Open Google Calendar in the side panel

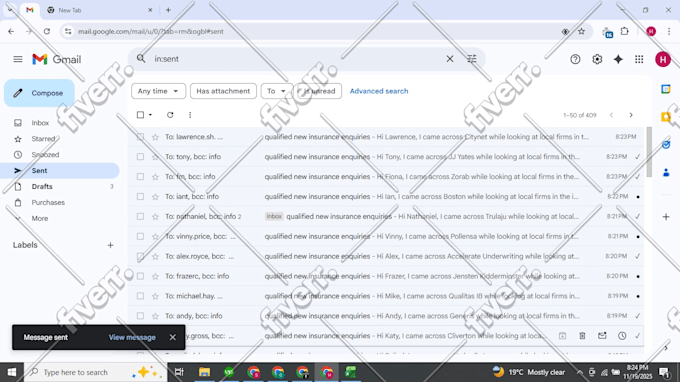(x=666, y=89)
